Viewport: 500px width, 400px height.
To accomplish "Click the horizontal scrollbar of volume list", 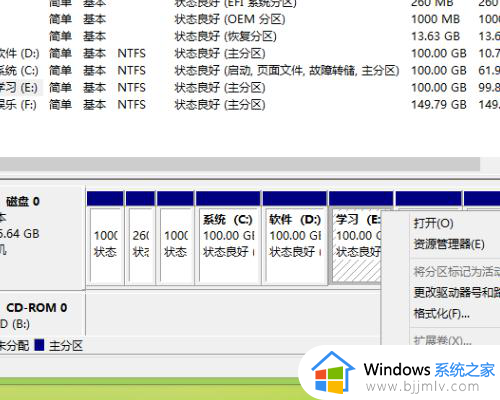I will click(x=240, y=164).
